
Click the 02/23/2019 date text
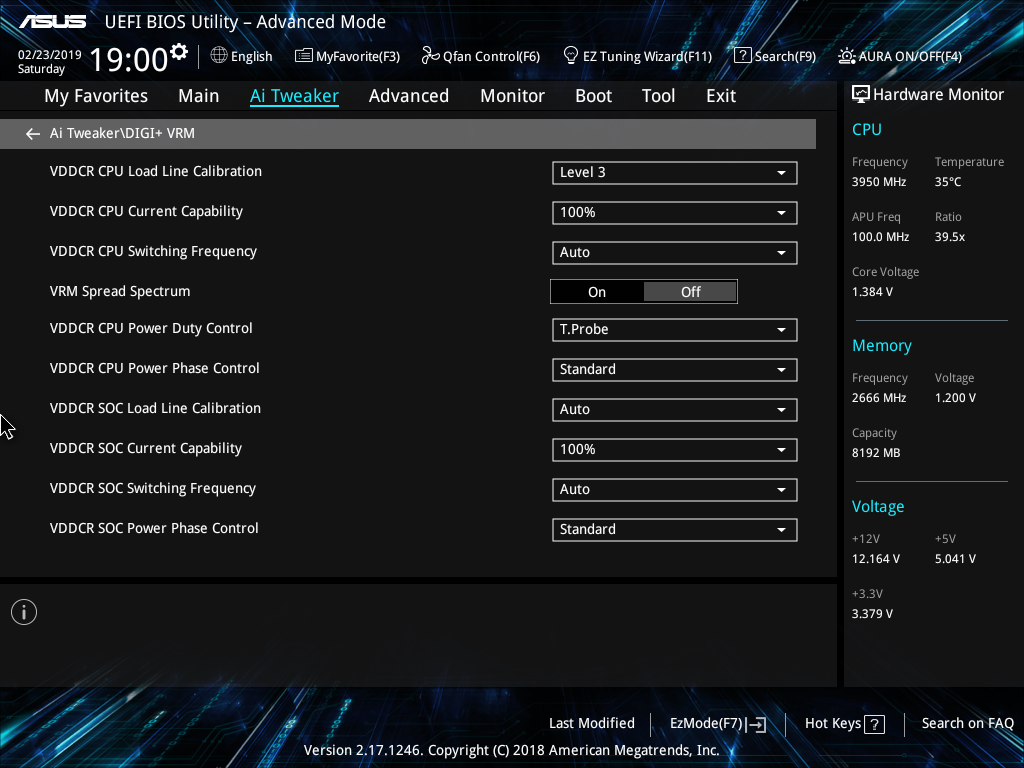(50, 55)
